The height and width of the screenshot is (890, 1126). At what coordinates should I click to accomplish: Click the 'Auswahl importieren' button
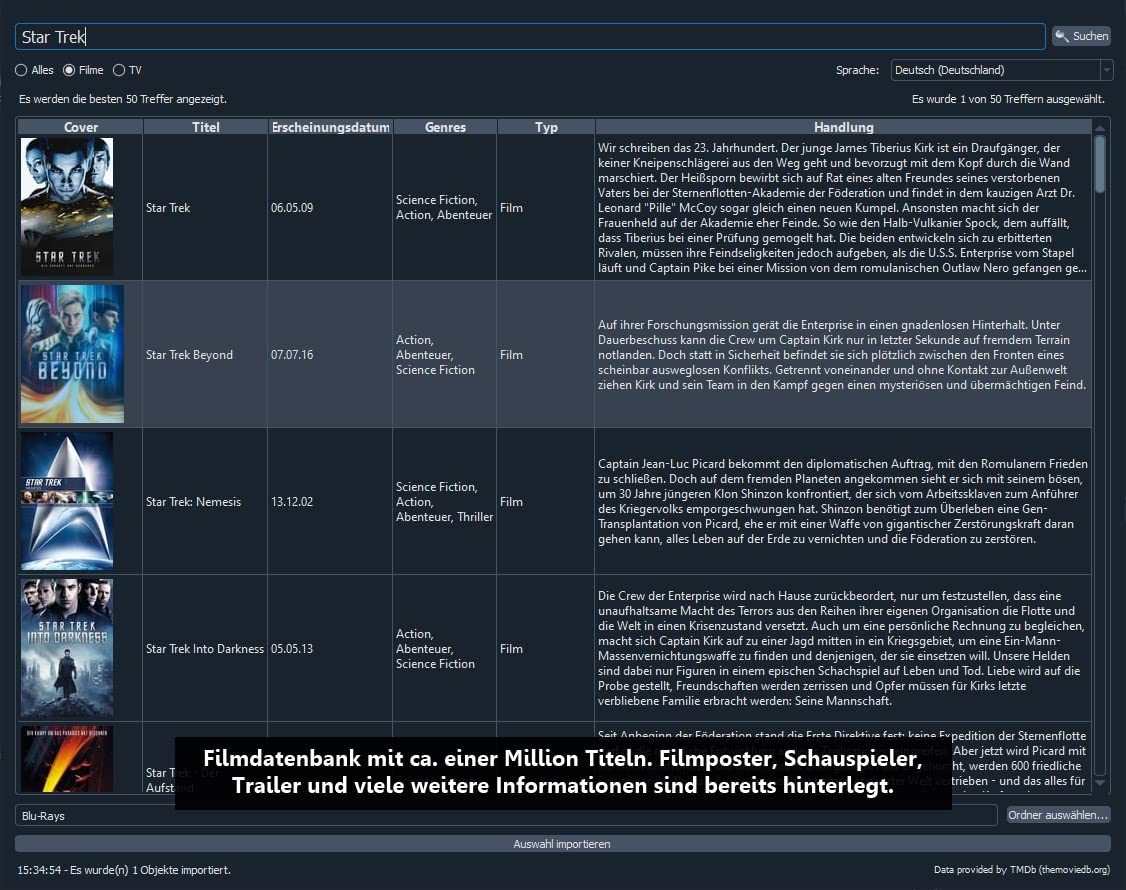[x=562, y=844]
